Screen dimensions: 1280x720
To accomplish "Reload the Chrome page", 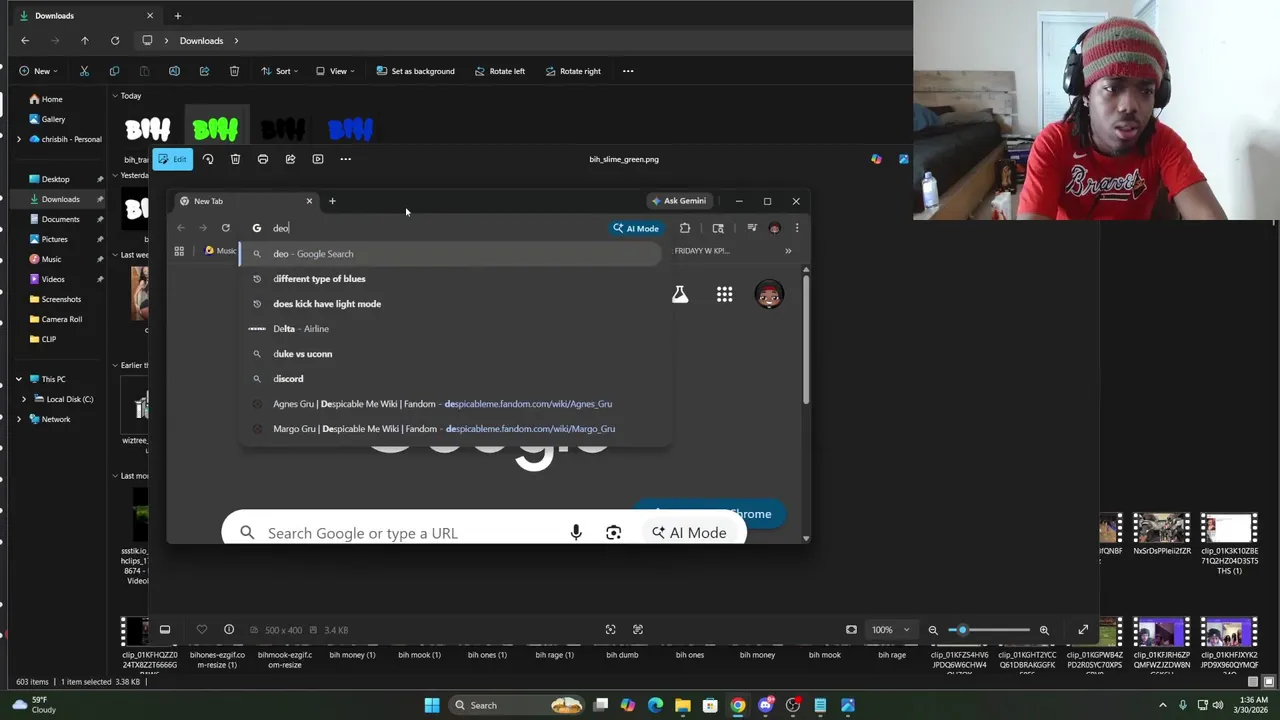I will [x=225, y=228].
